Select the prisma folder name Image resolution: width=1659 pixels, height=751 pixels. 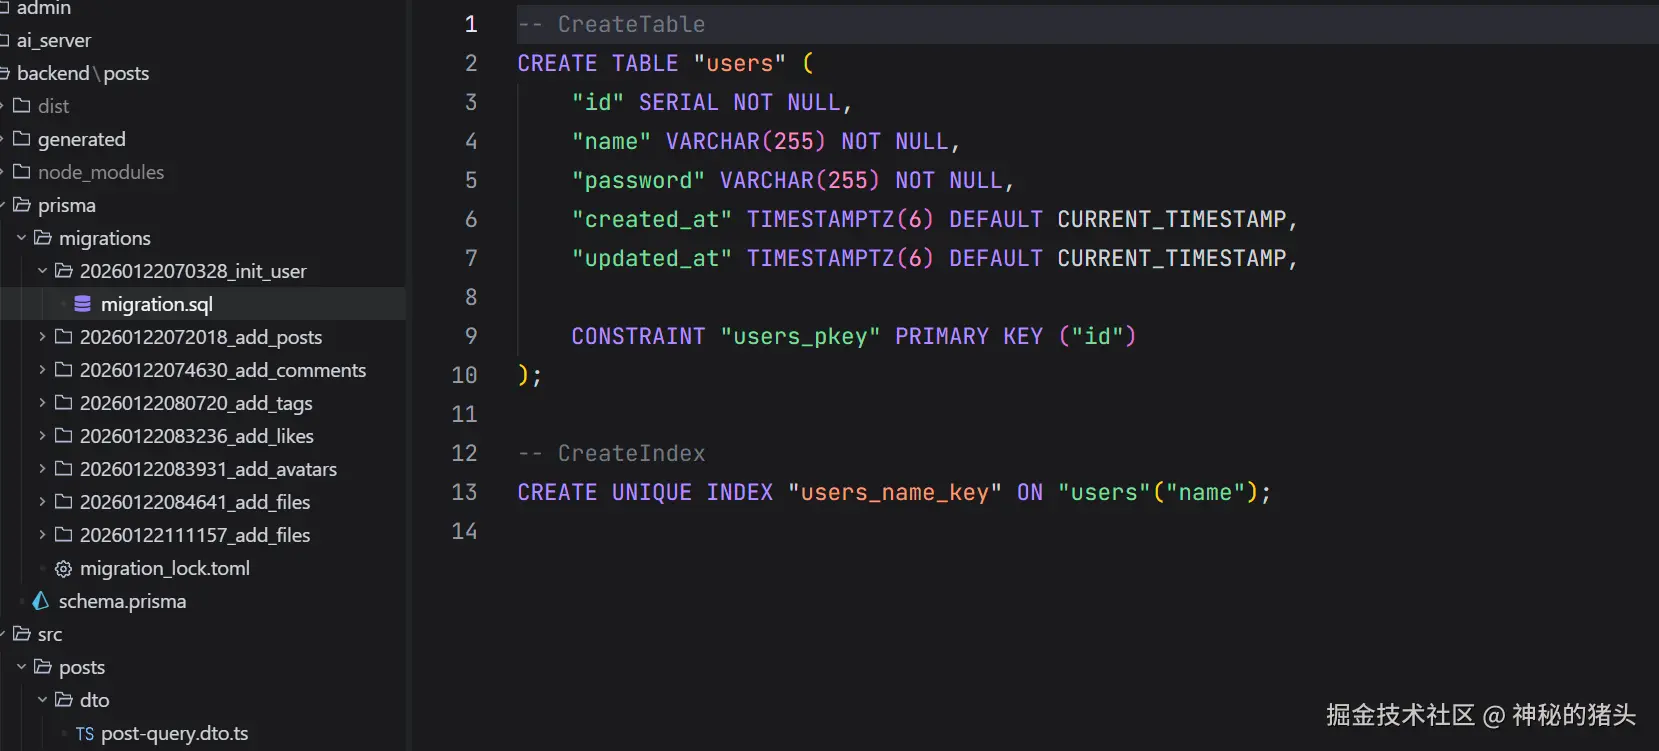click(67, 205)
